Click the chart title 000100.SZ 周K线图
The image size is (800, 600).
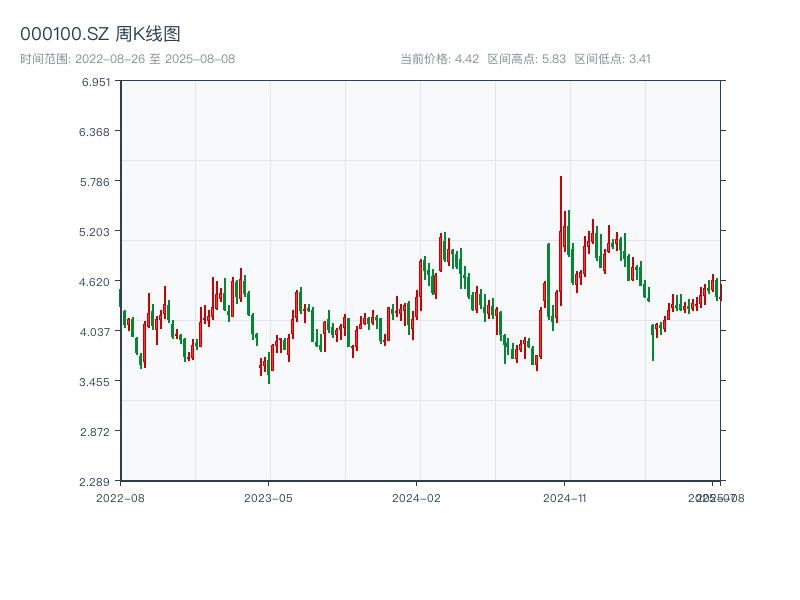[101, 34]
